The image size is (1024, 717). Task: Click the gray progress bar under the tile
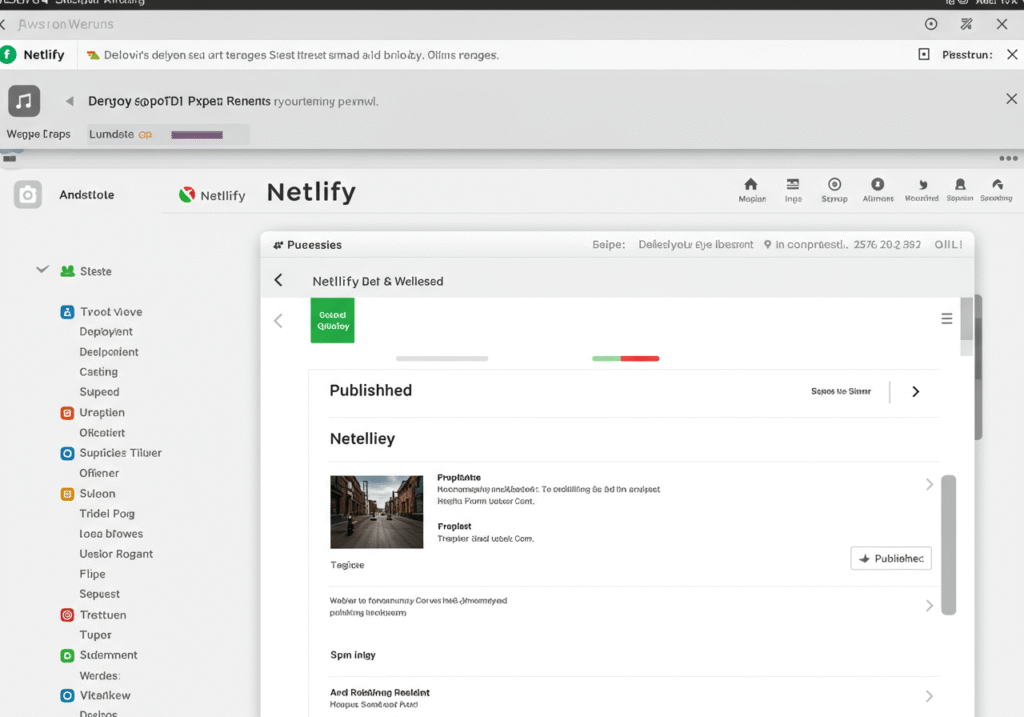(x=442, y=358)
